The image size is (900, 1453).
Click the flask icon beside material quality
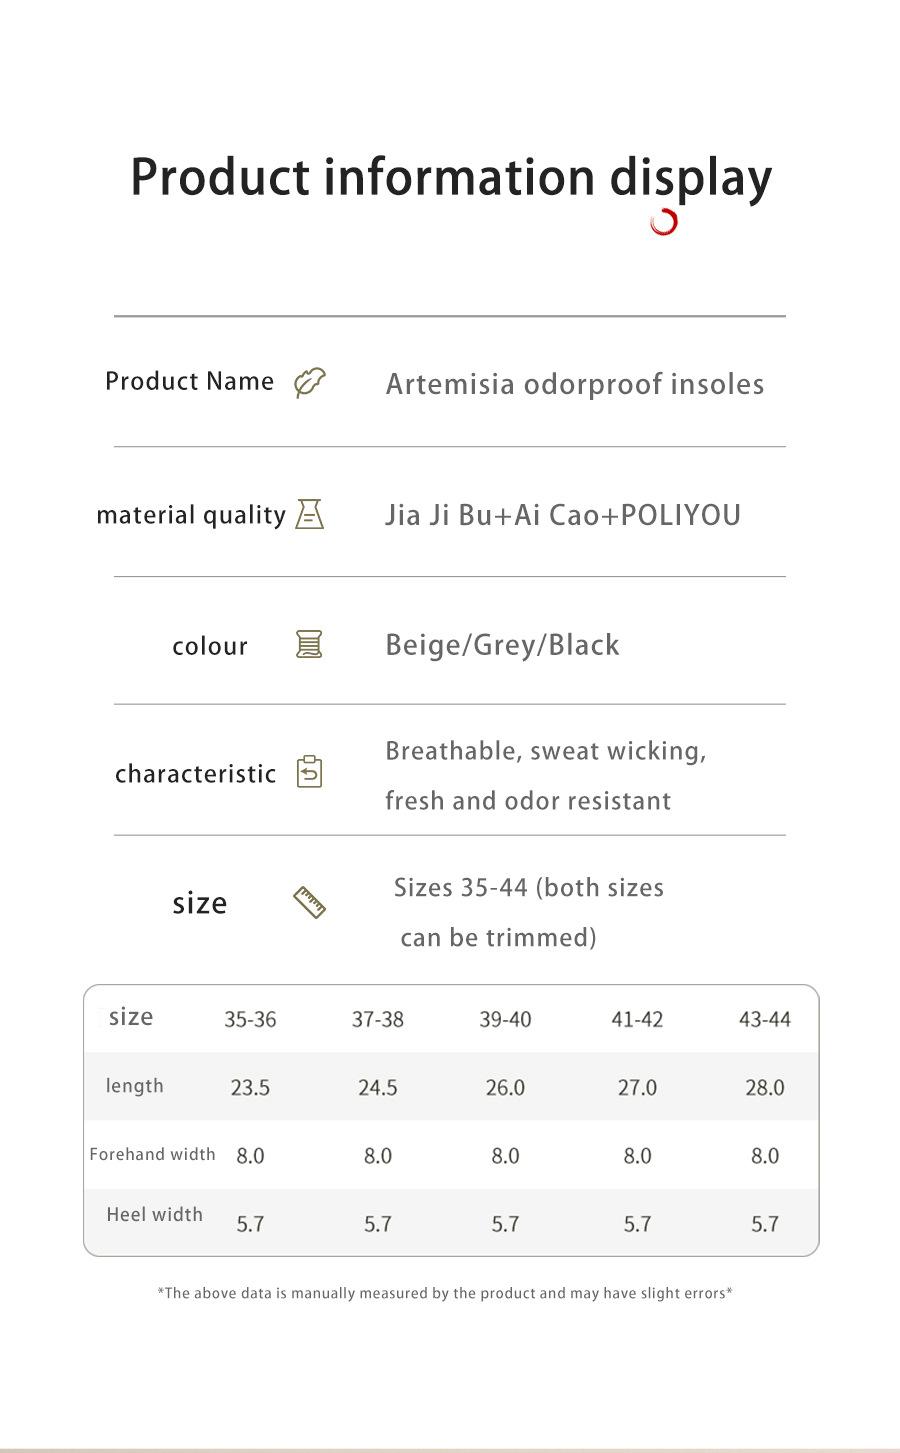(310, 515)
